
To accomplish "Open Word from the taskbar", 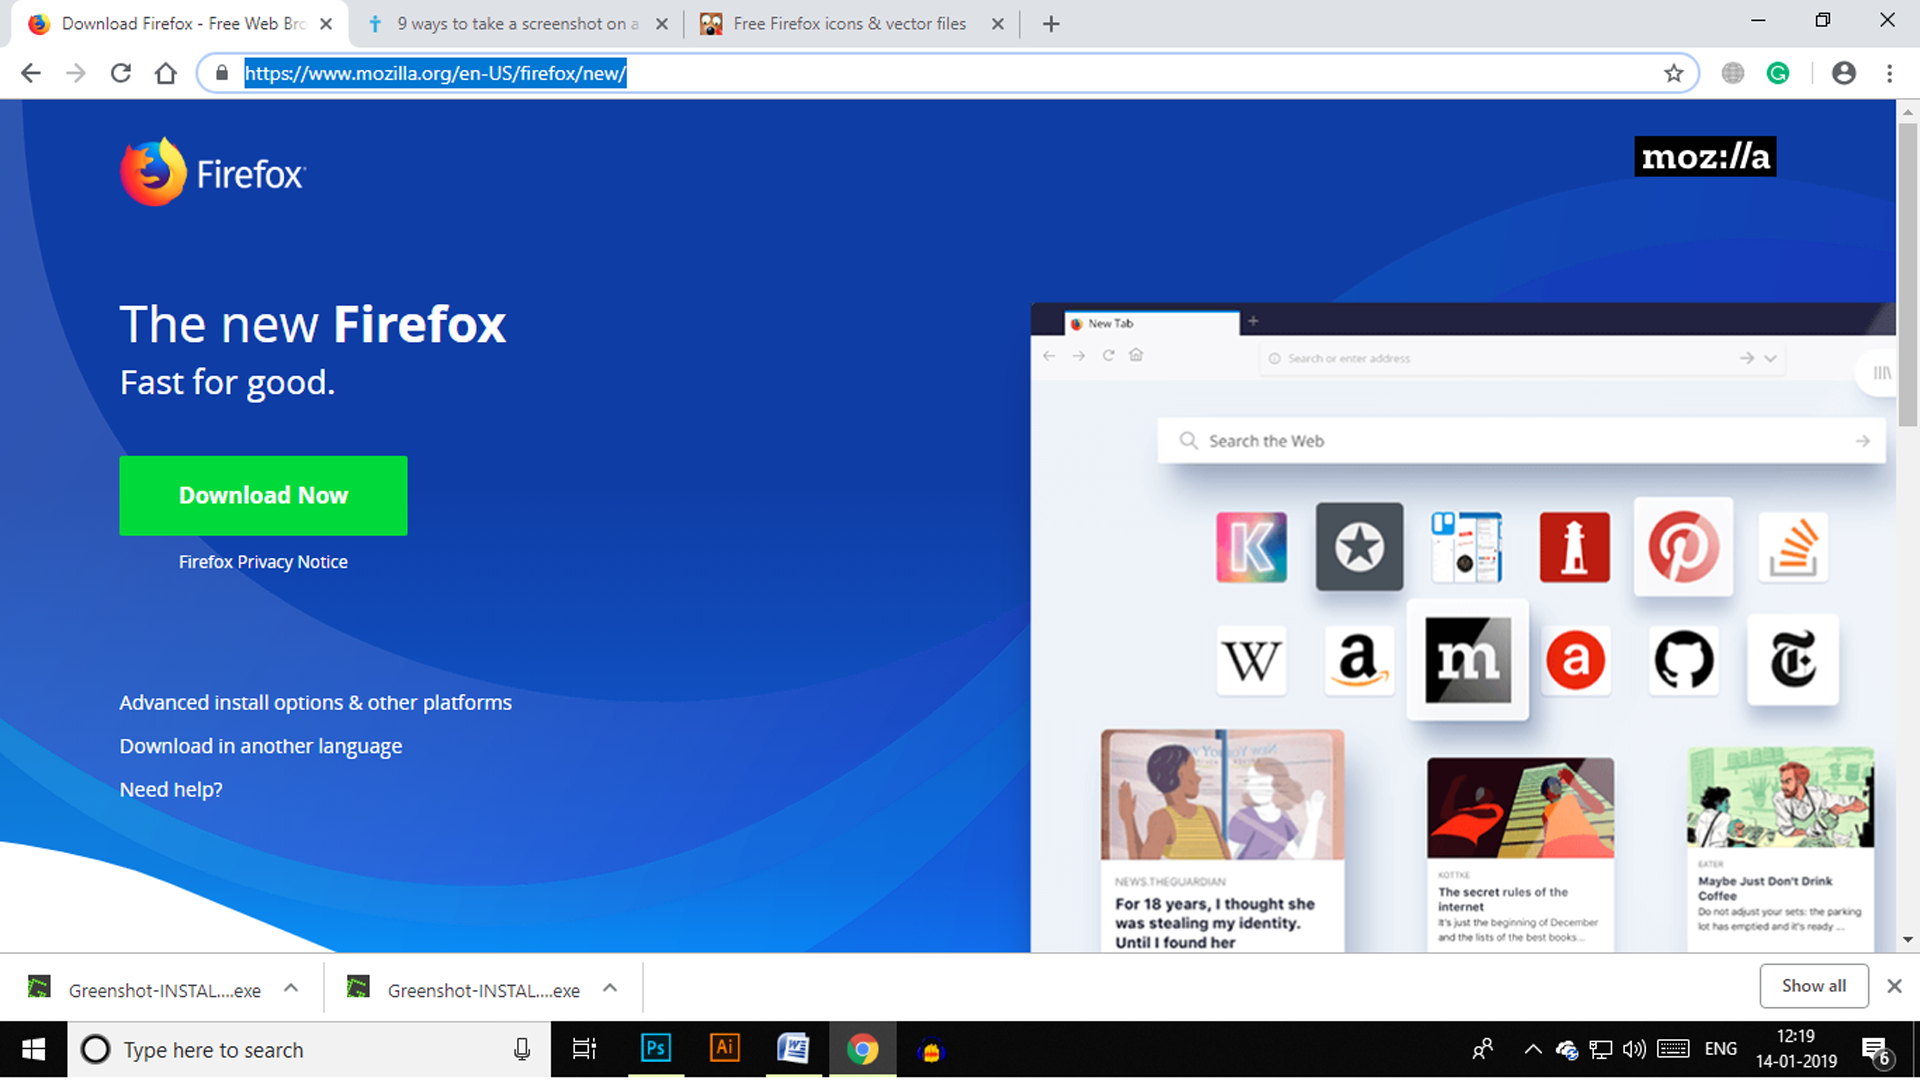I will 793,1048.
